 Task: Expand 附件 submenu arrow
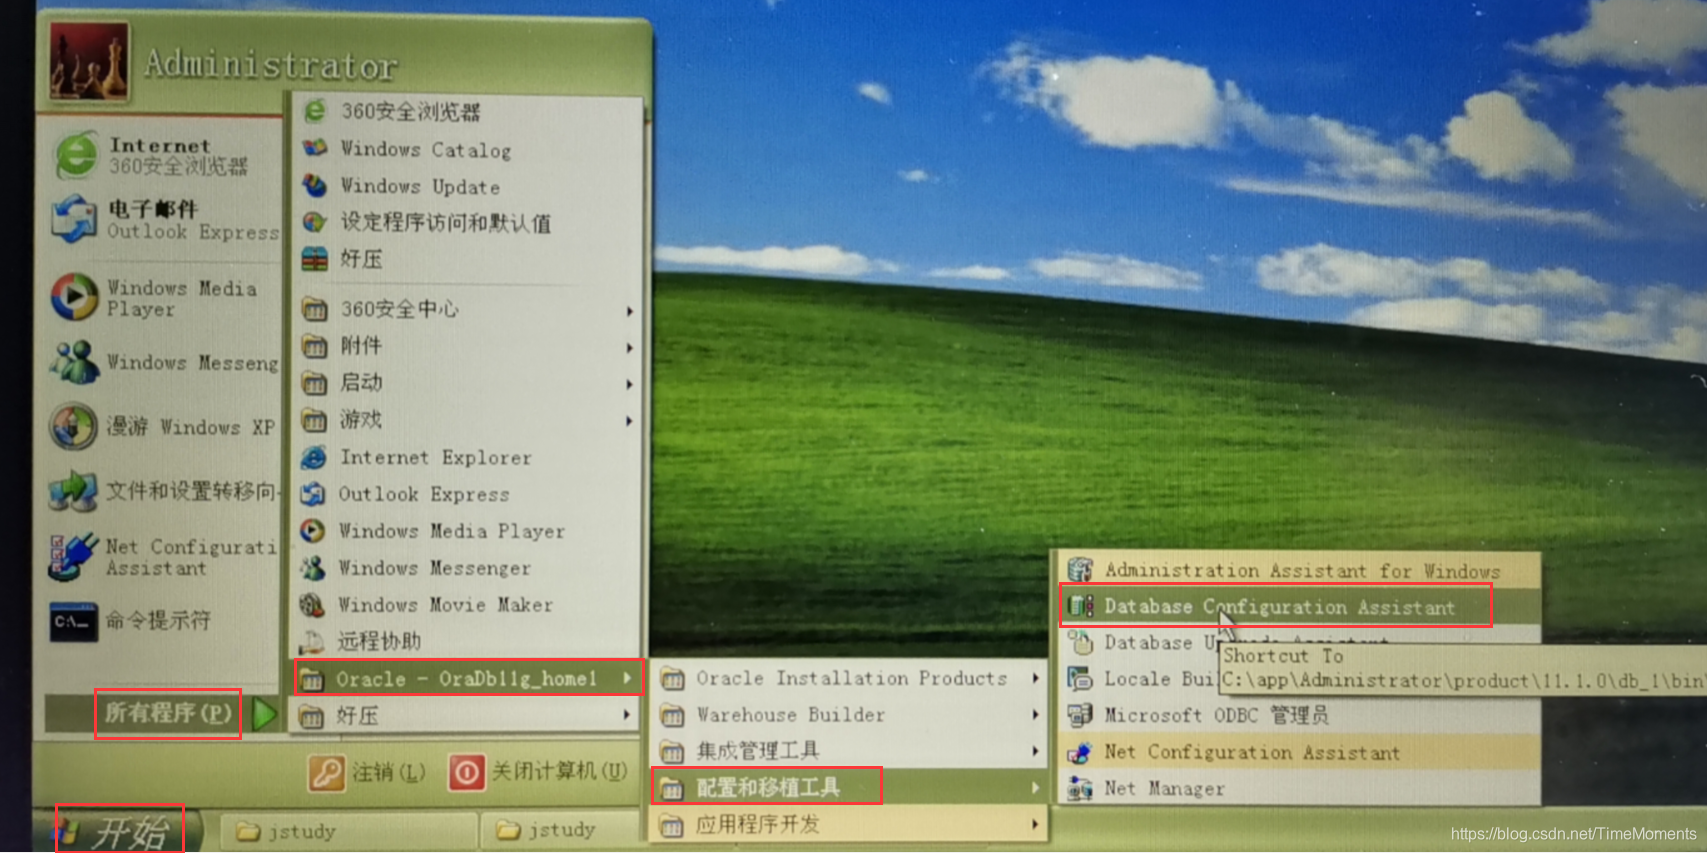629,348
